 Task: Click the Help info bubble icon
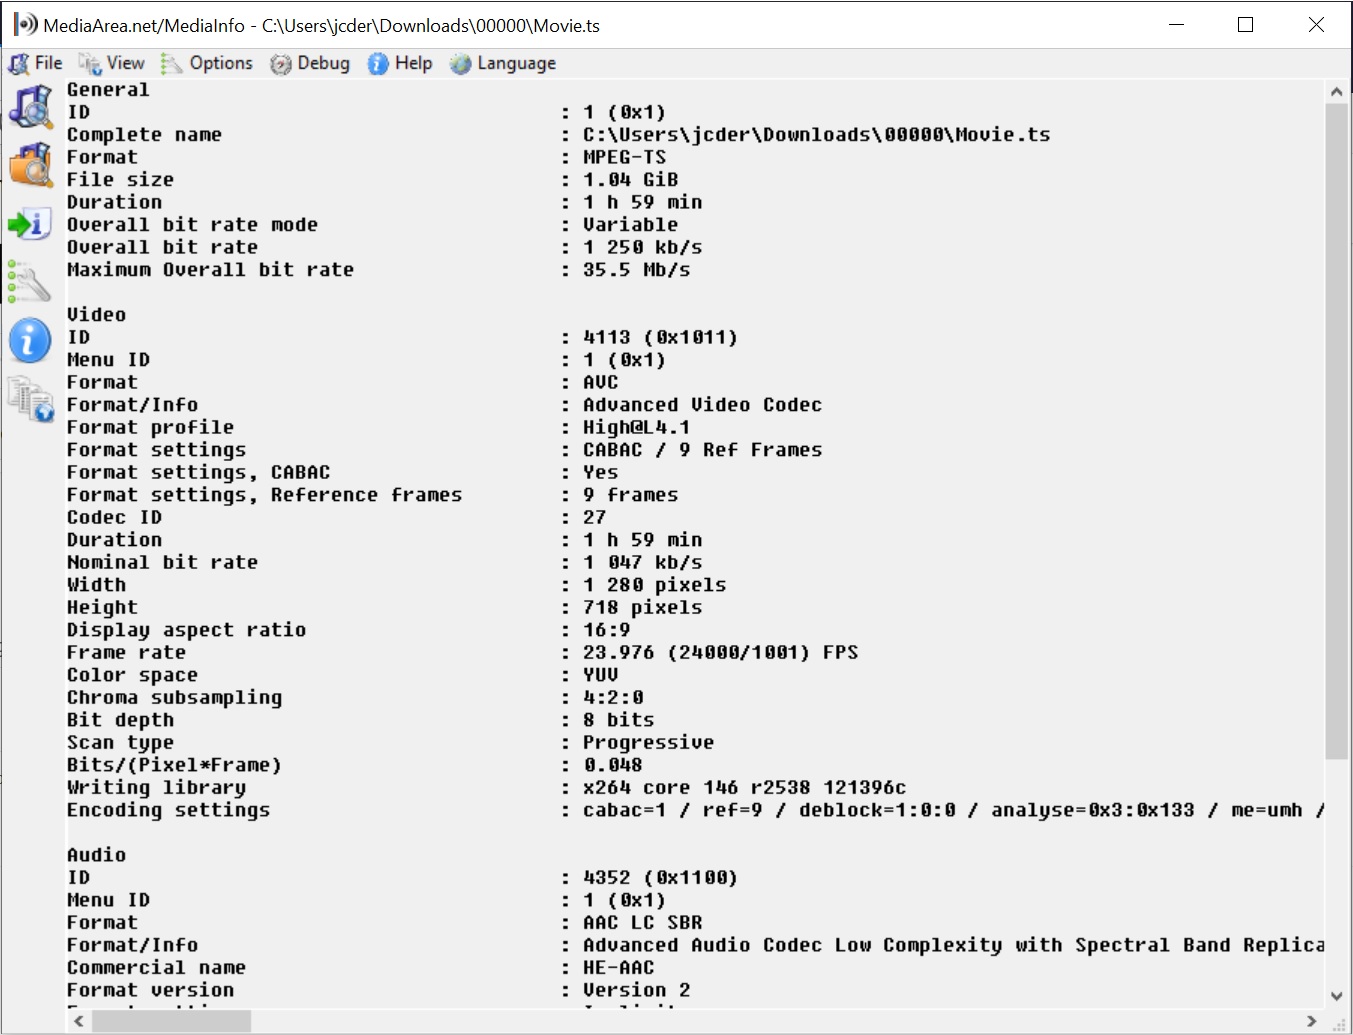point(376,63)
